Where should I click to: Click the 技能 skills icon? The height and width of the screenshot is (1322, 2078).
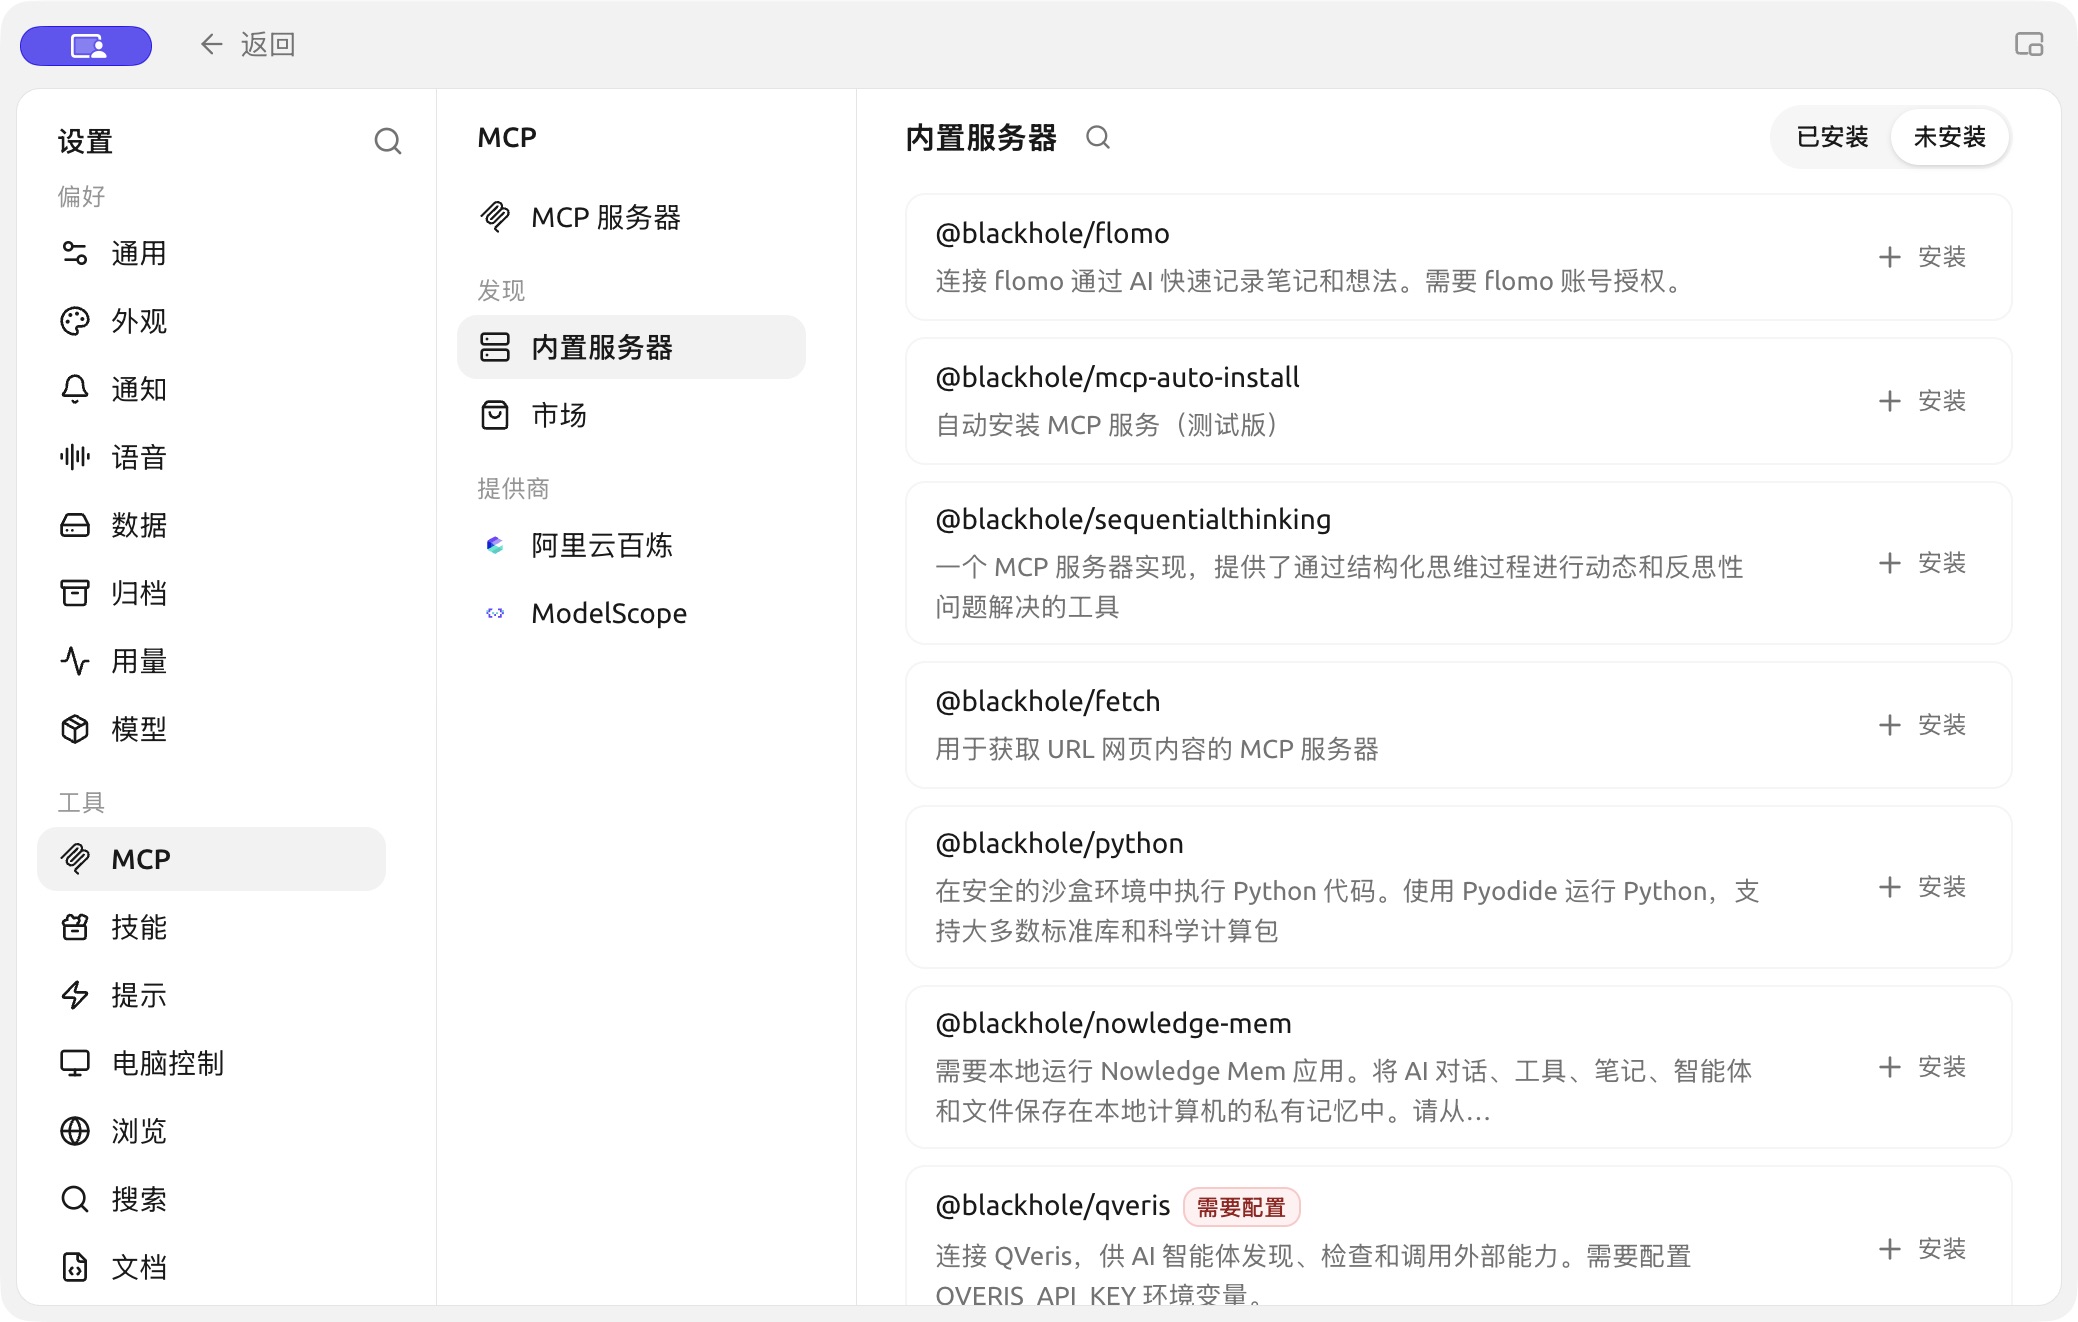pos(75,927)
